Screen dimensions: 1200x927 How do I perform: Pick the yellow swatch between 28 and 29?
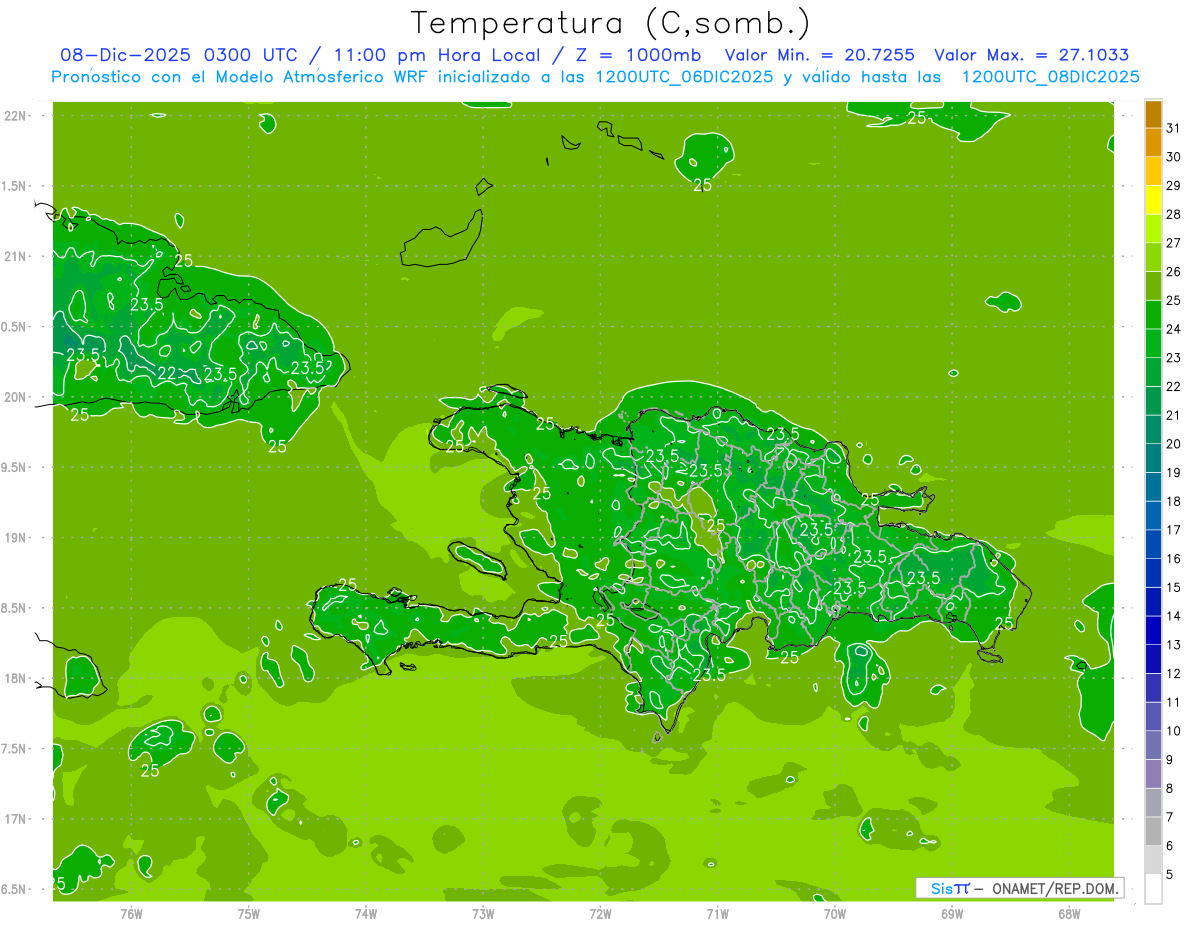click(1153, 200)
